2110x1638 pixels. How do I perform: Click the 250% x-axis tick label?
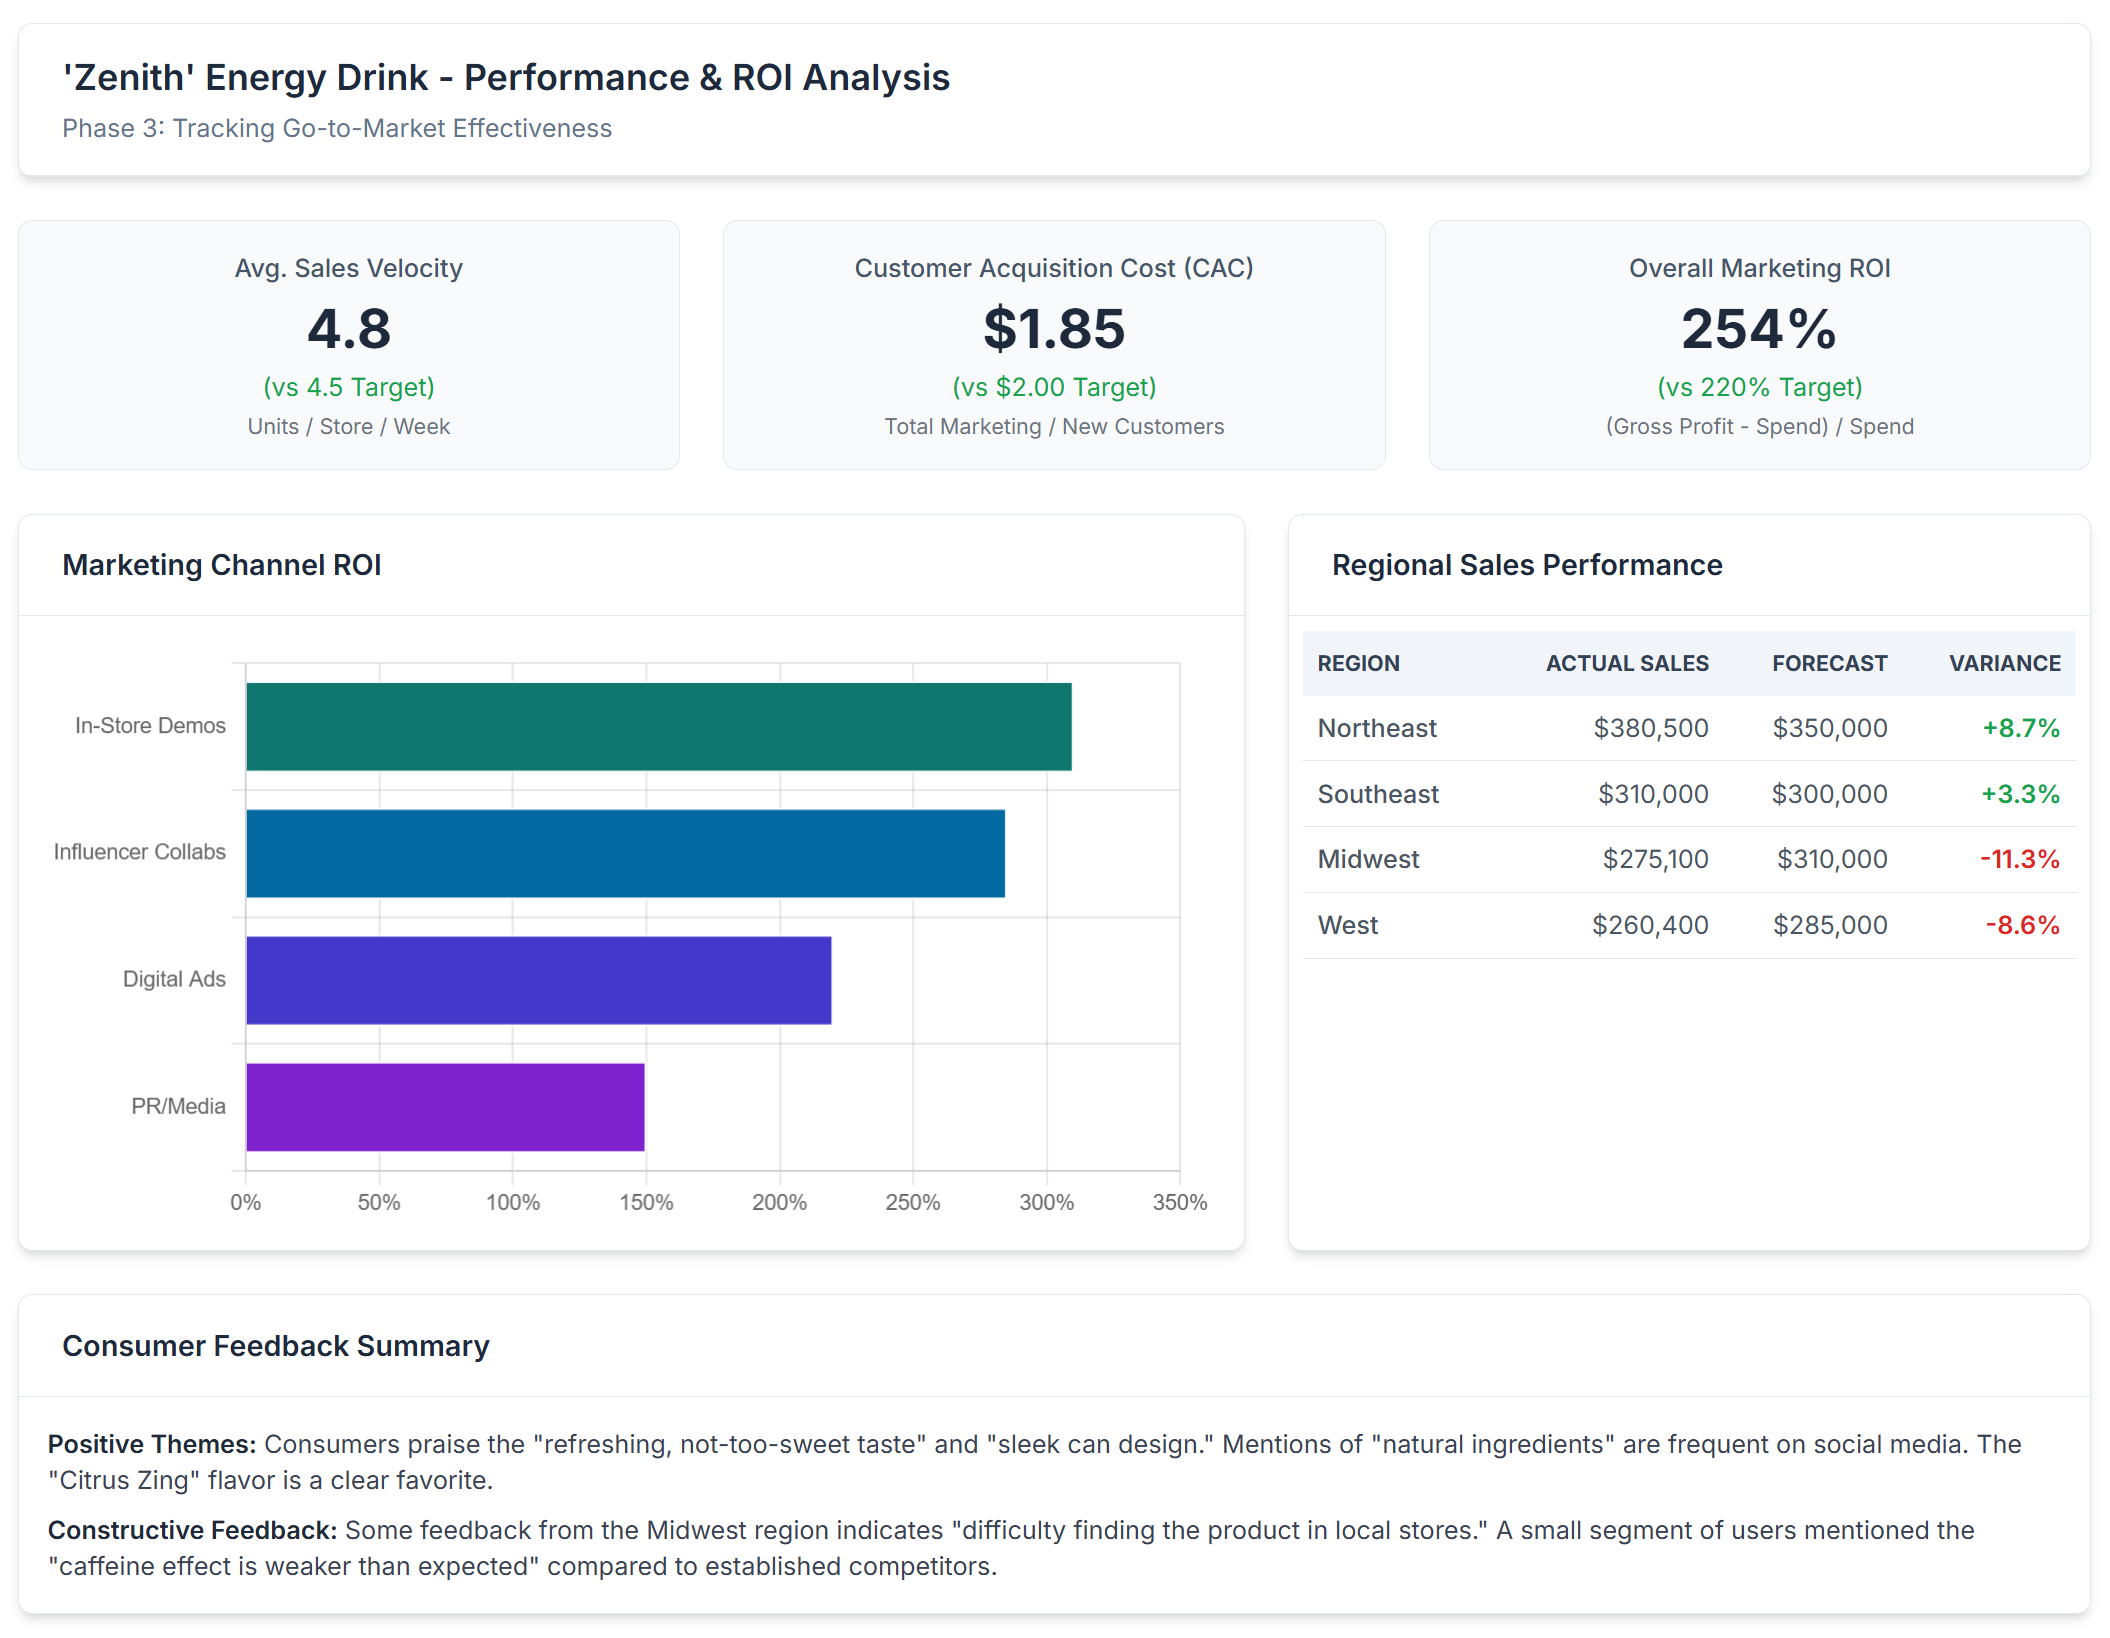click(x=912, y=1202)
